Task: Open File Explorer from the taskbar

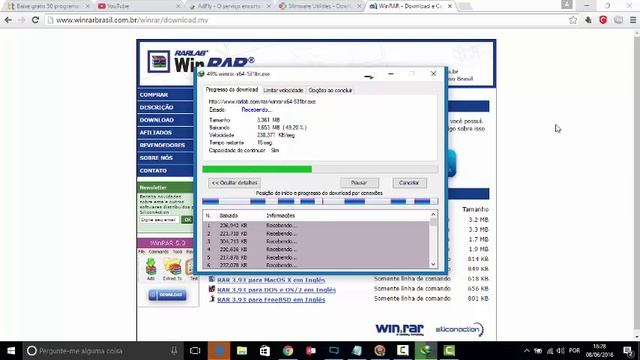Action: [x=242, y=351]
